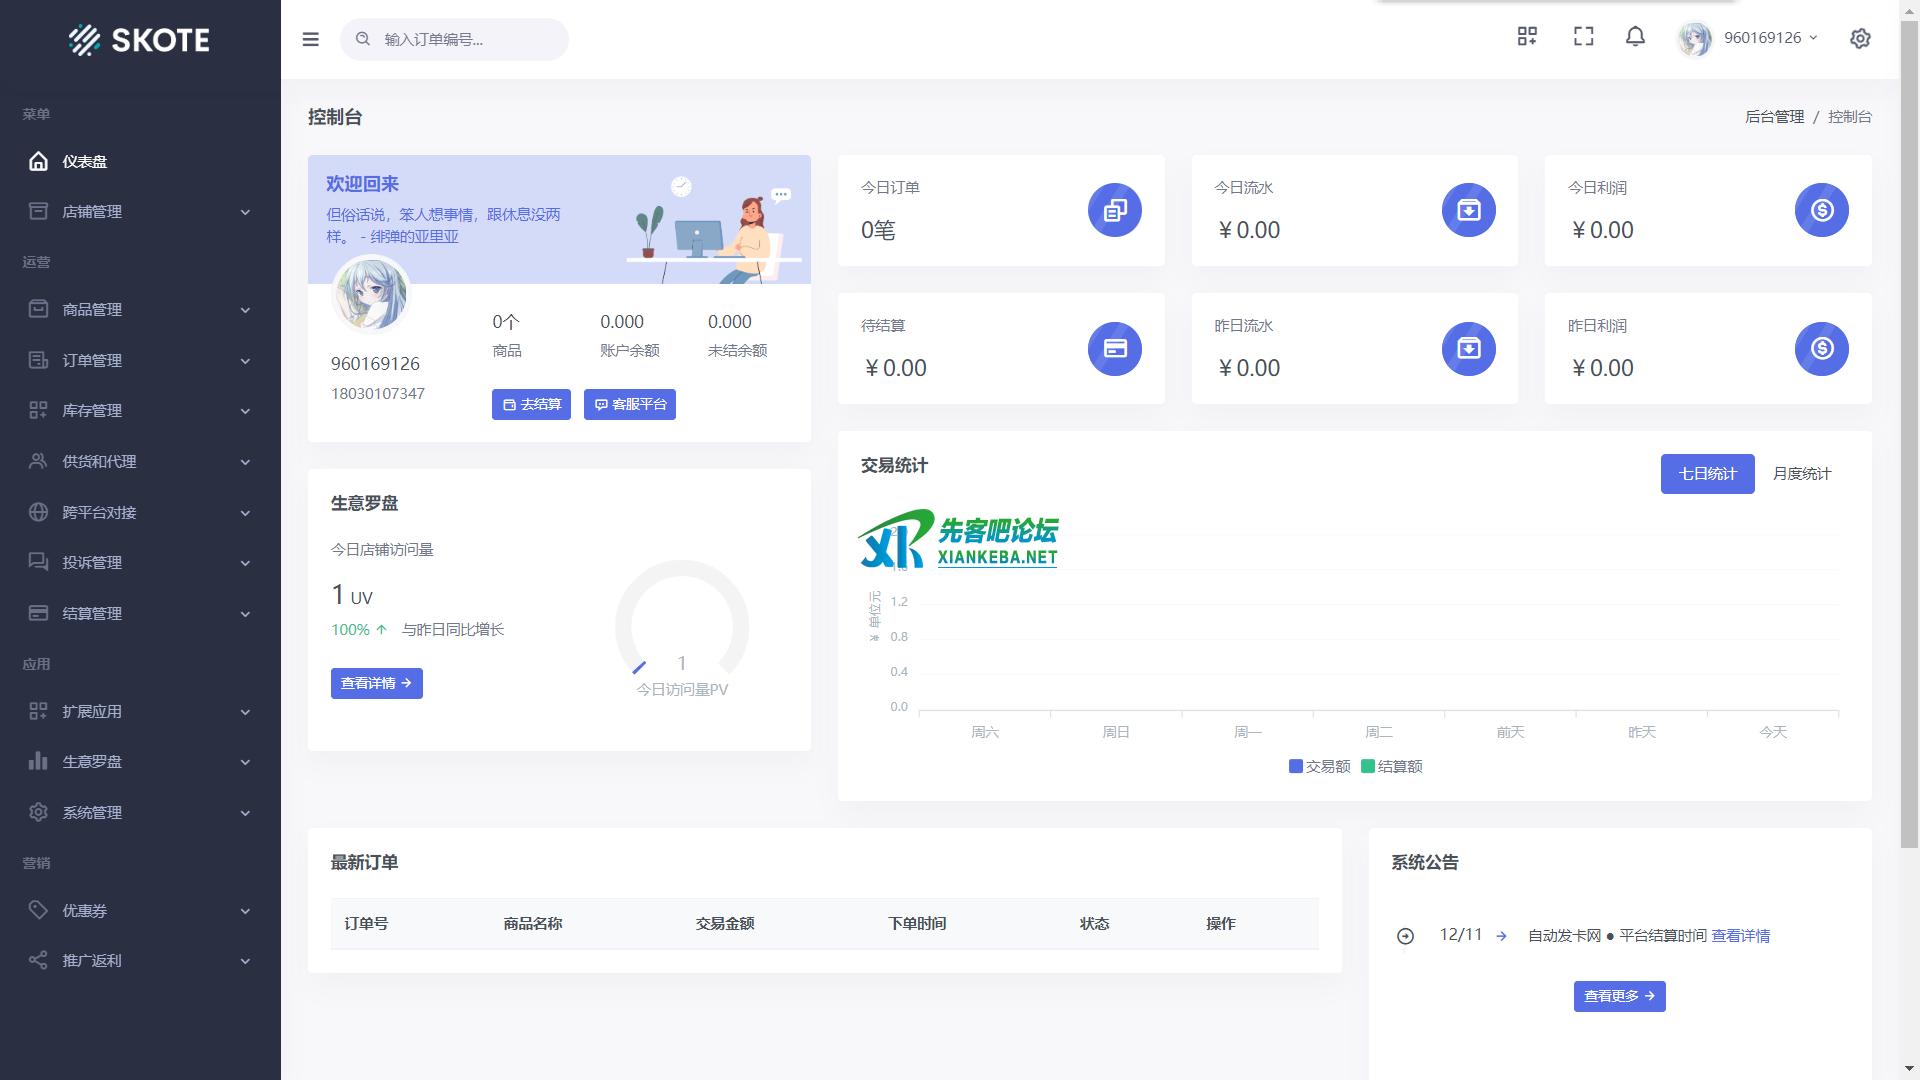Viewport: 1920px width, 1080px height.
Task: Open the notification bell
Action: point(1635,37)
